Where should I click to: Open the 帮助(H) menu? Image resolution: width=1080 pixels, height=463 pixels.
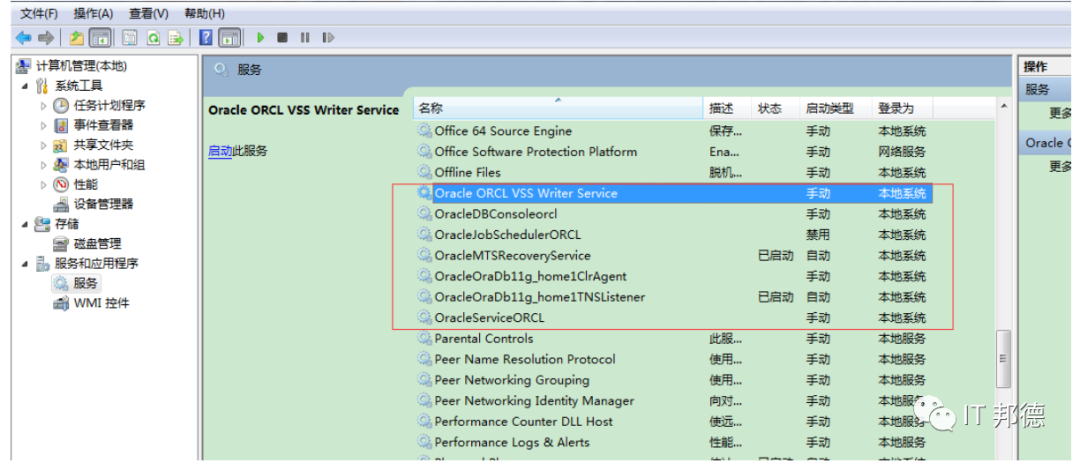[x=205, y=13]
